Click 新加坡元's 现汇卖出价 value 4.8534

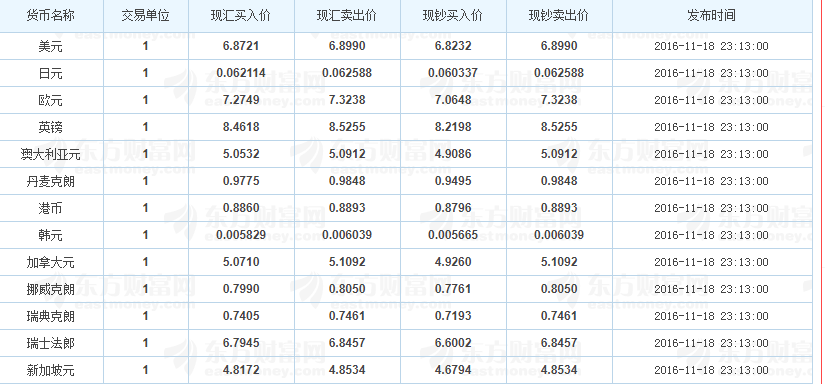tap(347, 370)
